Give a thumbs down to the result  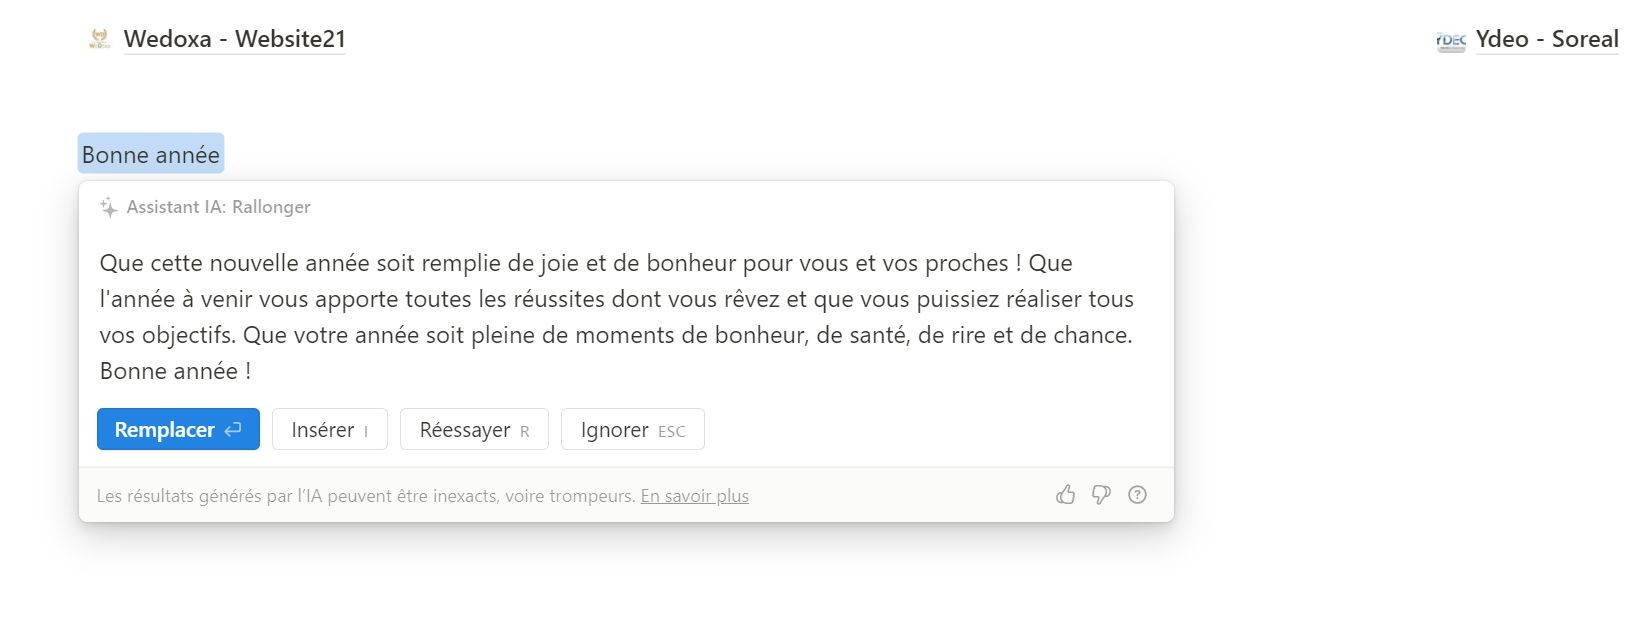coord(1101,495)
